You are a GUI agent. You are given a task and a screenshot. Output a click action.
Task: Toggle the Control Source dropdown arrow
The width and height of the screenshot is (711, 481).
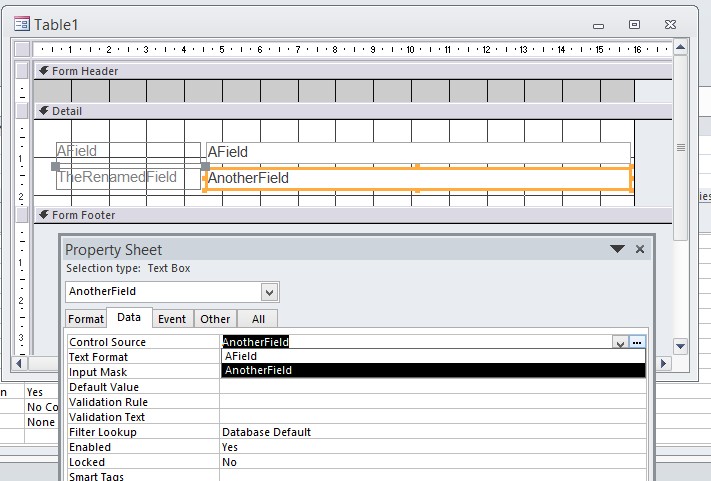click(619, 343)
